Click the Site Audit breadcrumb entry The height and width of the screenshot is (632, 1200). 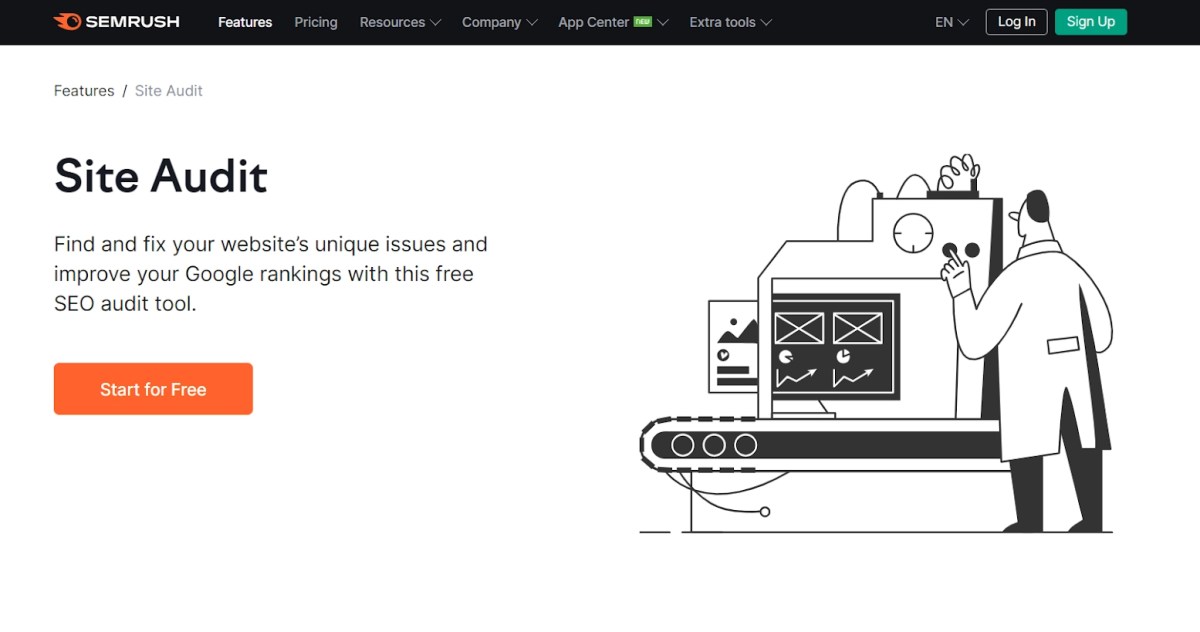168,90
